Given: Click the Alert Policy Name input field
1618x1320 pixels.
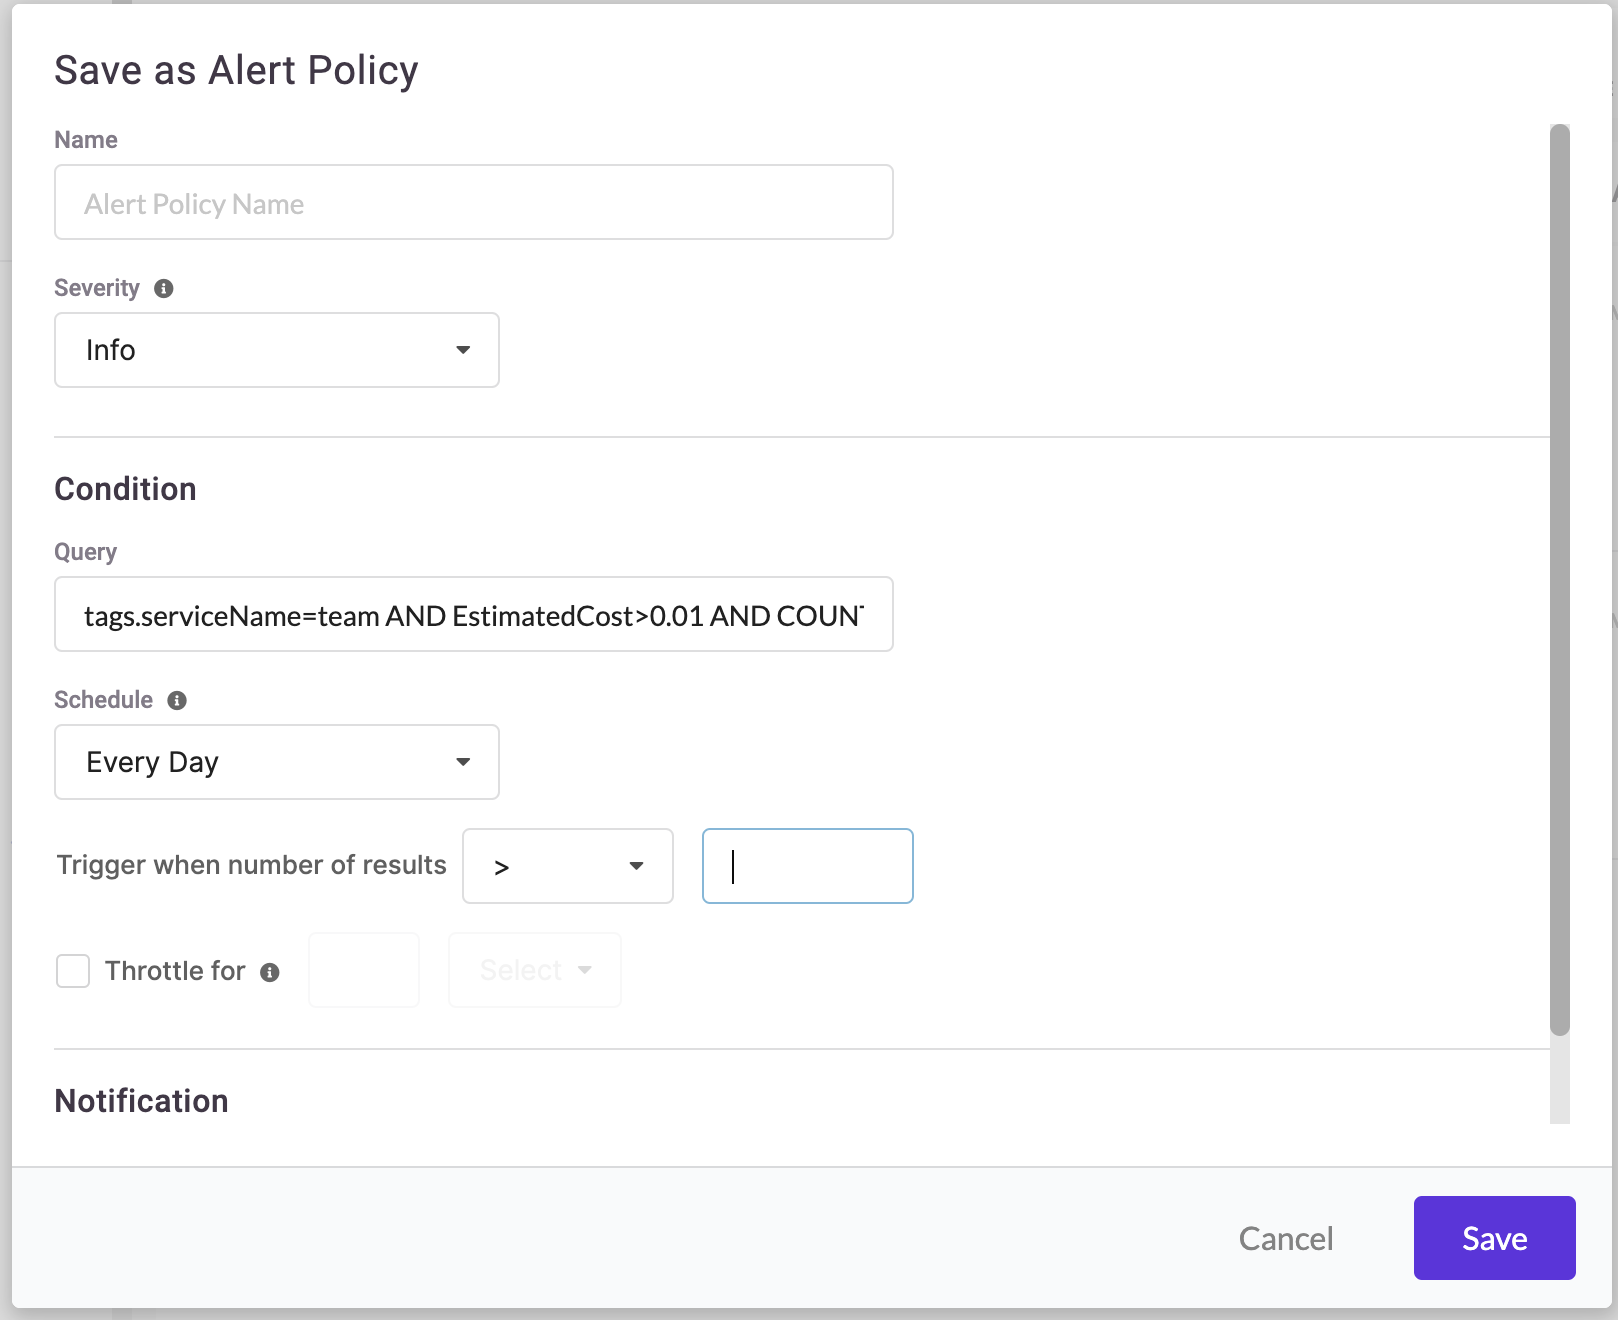Looking at the screenshot, I should pyautogui.click(x=474, y=202).
